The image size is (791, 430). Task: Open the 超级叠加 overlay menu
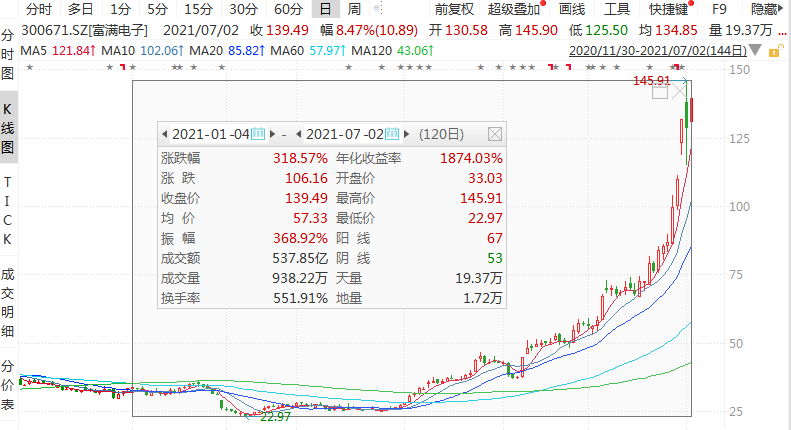[515, 9]
